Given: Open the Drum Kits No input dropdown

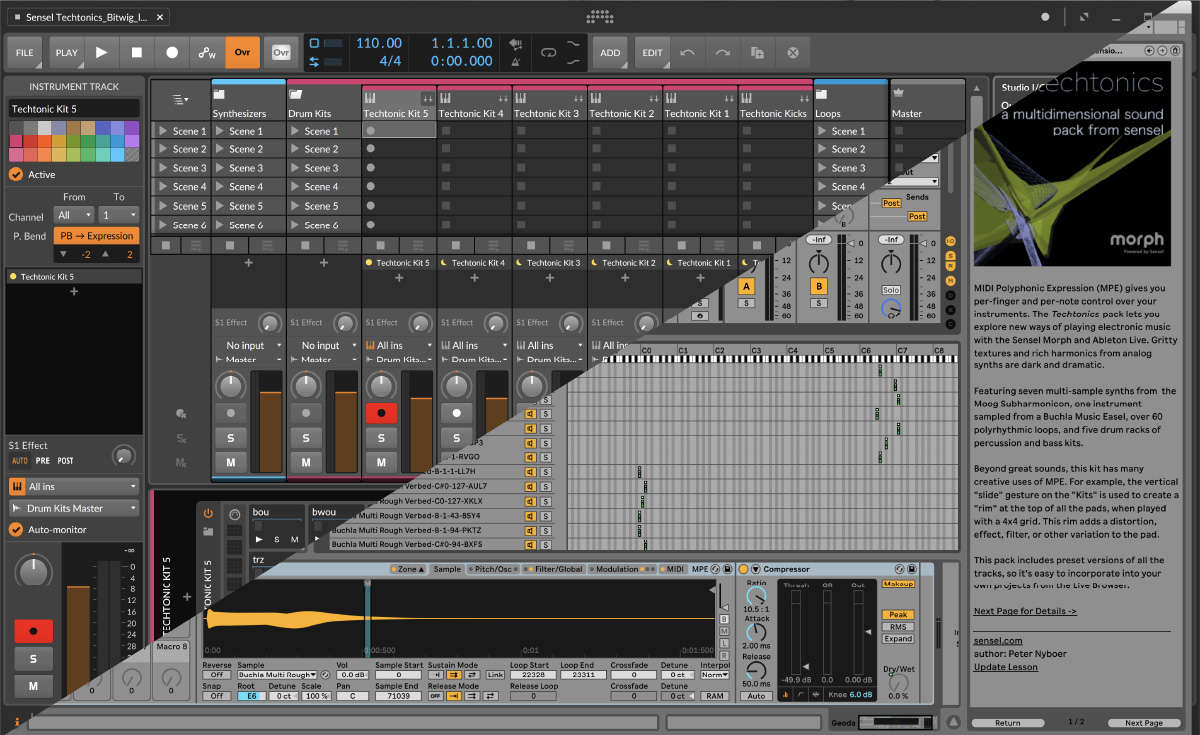Looking at the screenshot, I should (x=324, y=346).
